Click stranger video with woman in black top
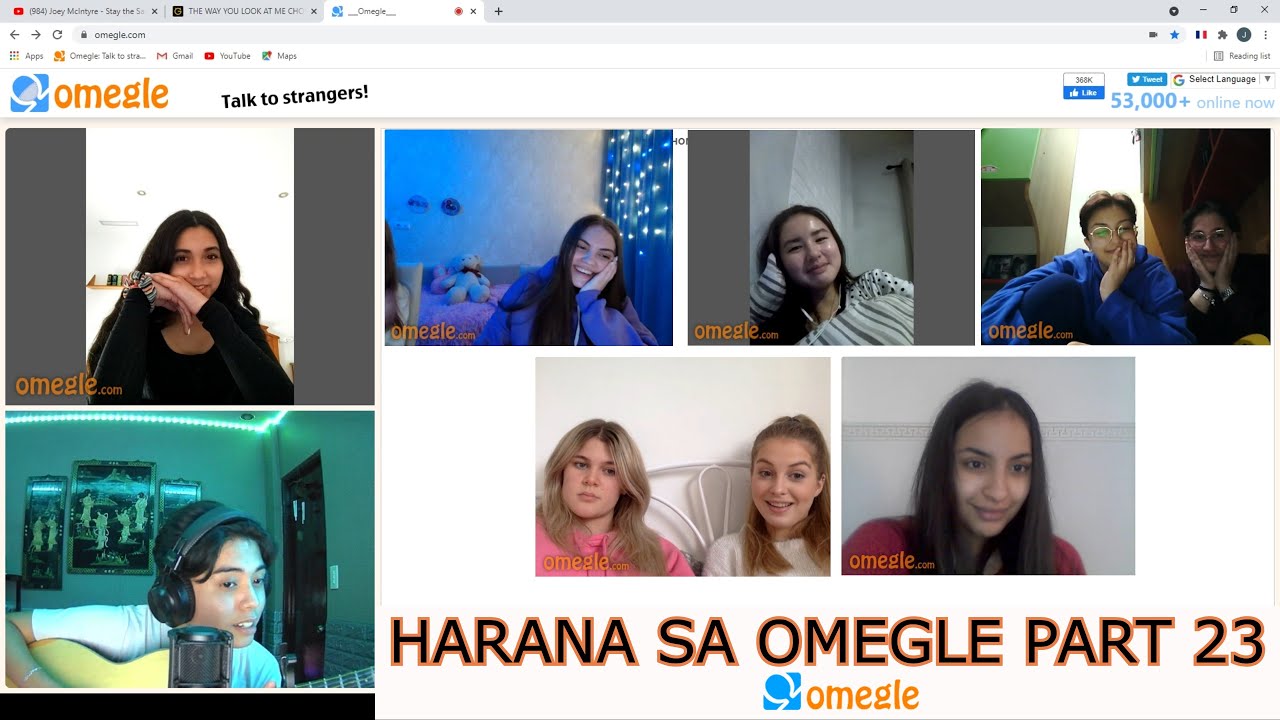1280x720 pixels. point(190,266)
